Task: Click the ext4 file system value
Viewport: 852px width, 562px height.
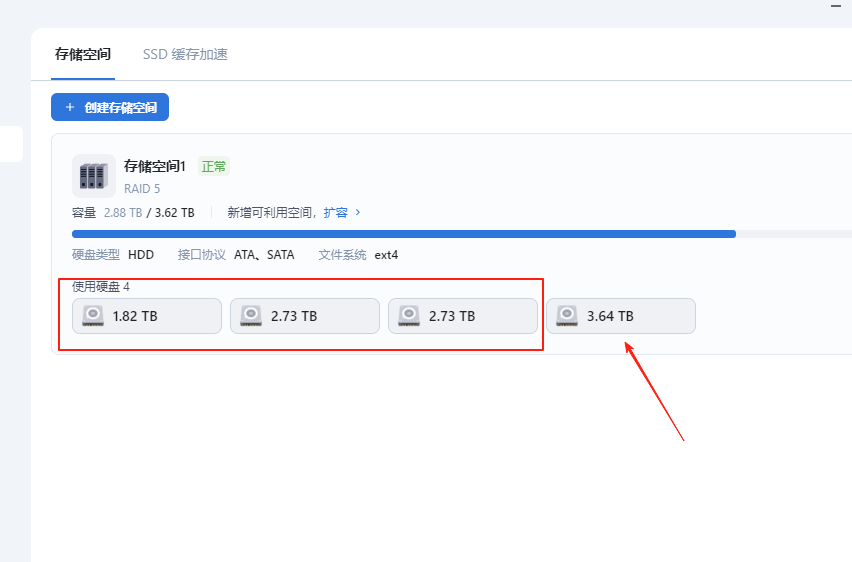Action: point(386,255)
